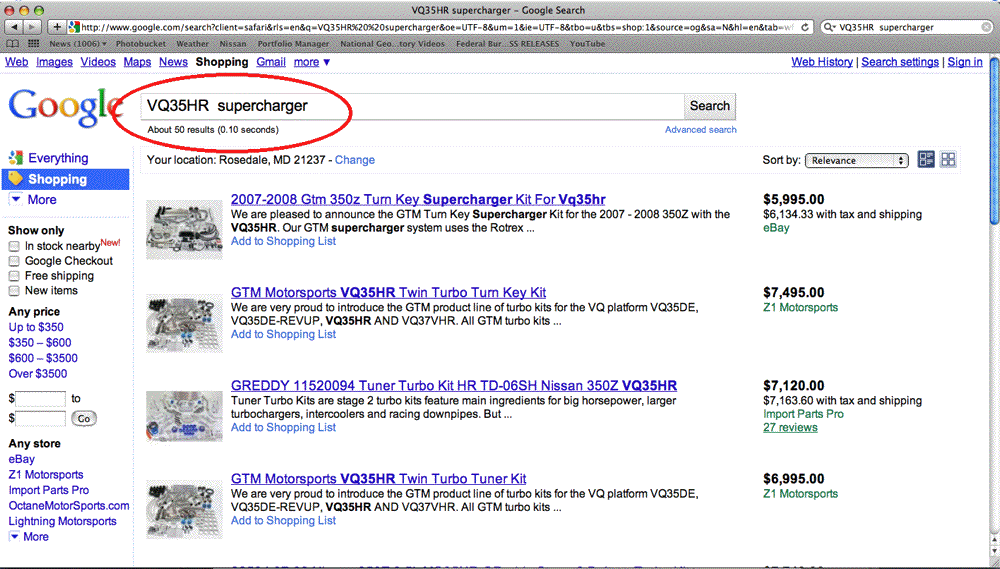1000x569 pixels.
Task: Open the Images tab in Google navigation
Action: pyautogui.click(x=54, y=62)
